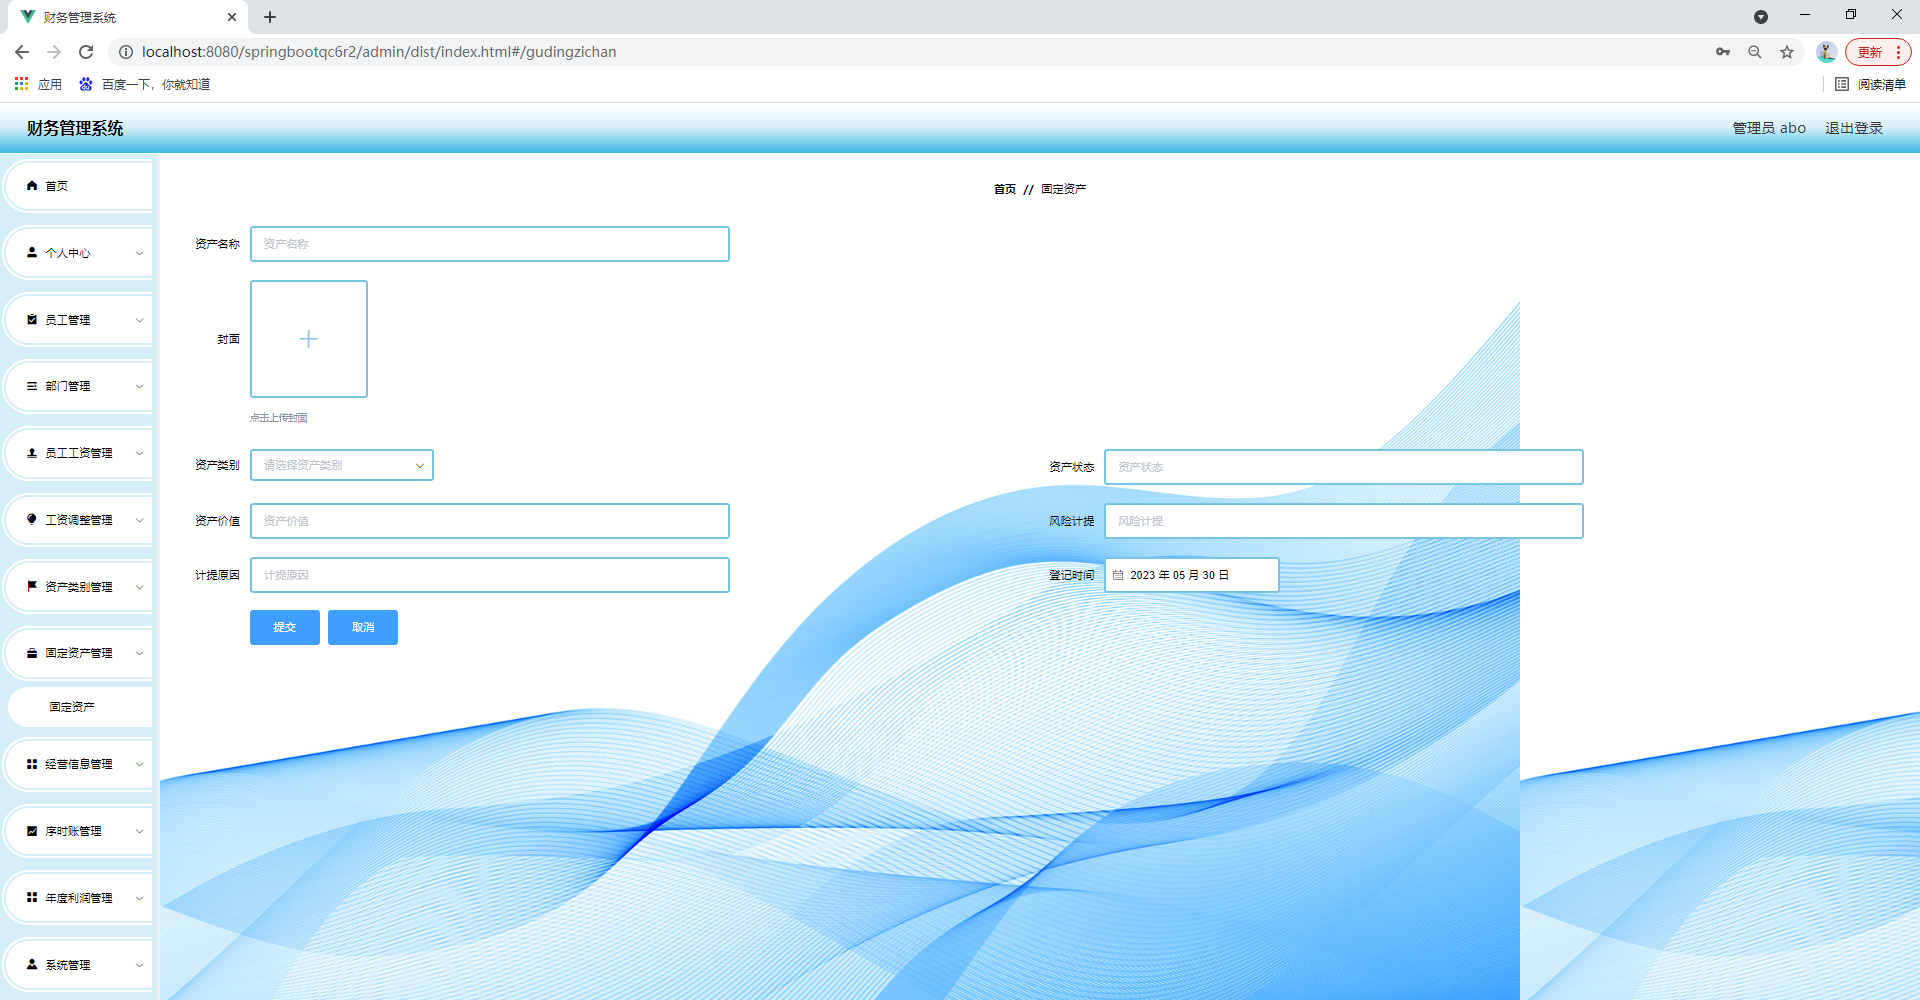Click the calendar icon in 登记时间 field
Image resolution: width=1920 pixels, height=1000 pixels.
click(x=1118, y=575)
